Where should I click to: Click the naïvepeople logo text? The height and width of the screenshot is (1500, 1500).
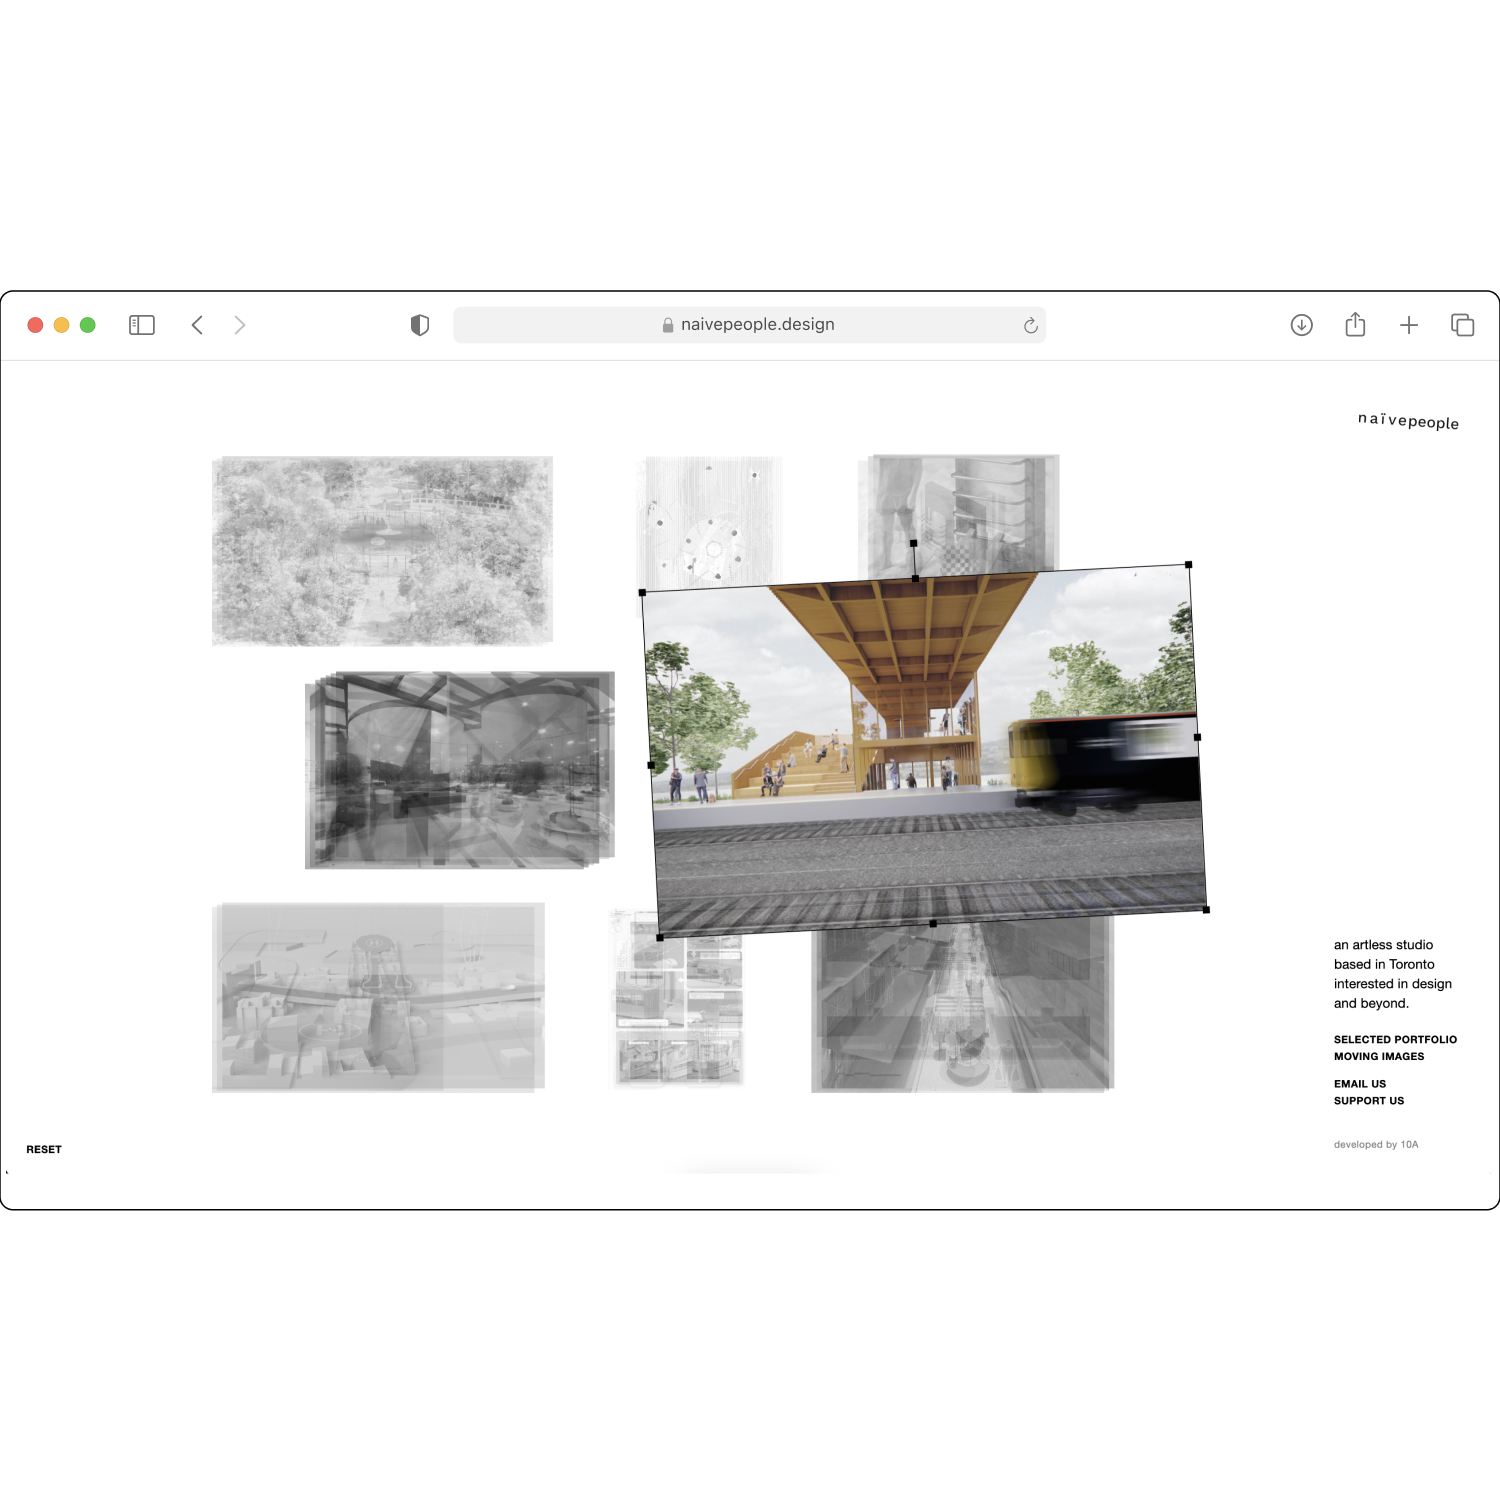point(1408,421)
